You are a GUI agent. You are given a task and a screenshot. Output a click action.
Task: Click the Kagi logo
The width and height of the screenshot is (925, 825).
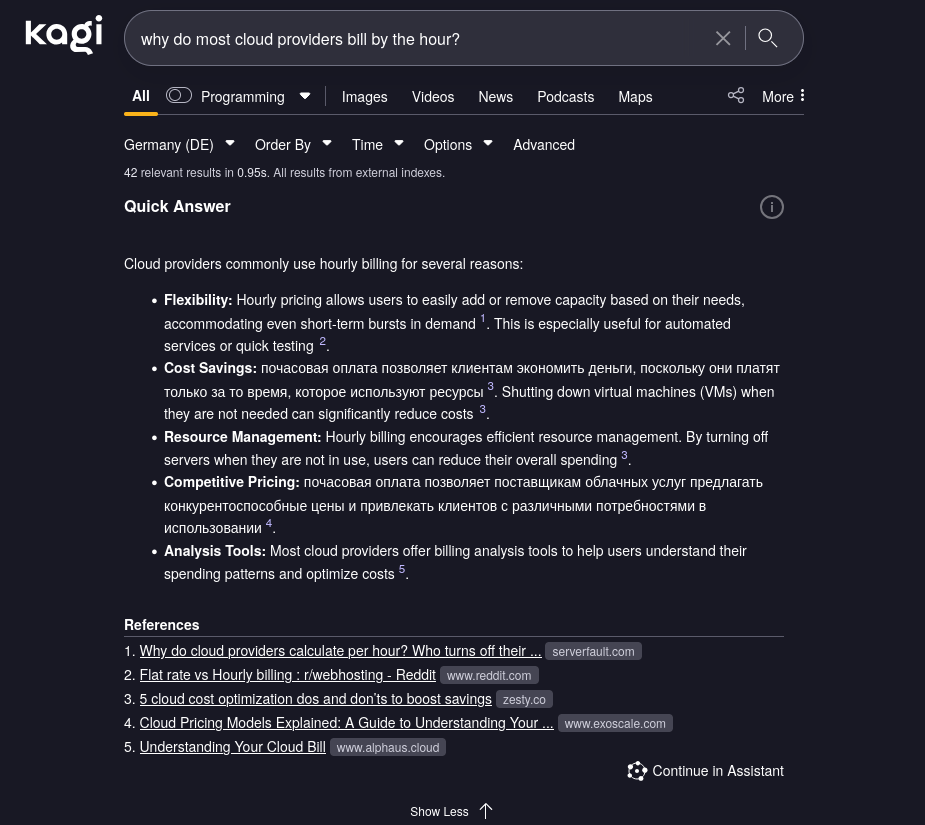pos(64,35)
